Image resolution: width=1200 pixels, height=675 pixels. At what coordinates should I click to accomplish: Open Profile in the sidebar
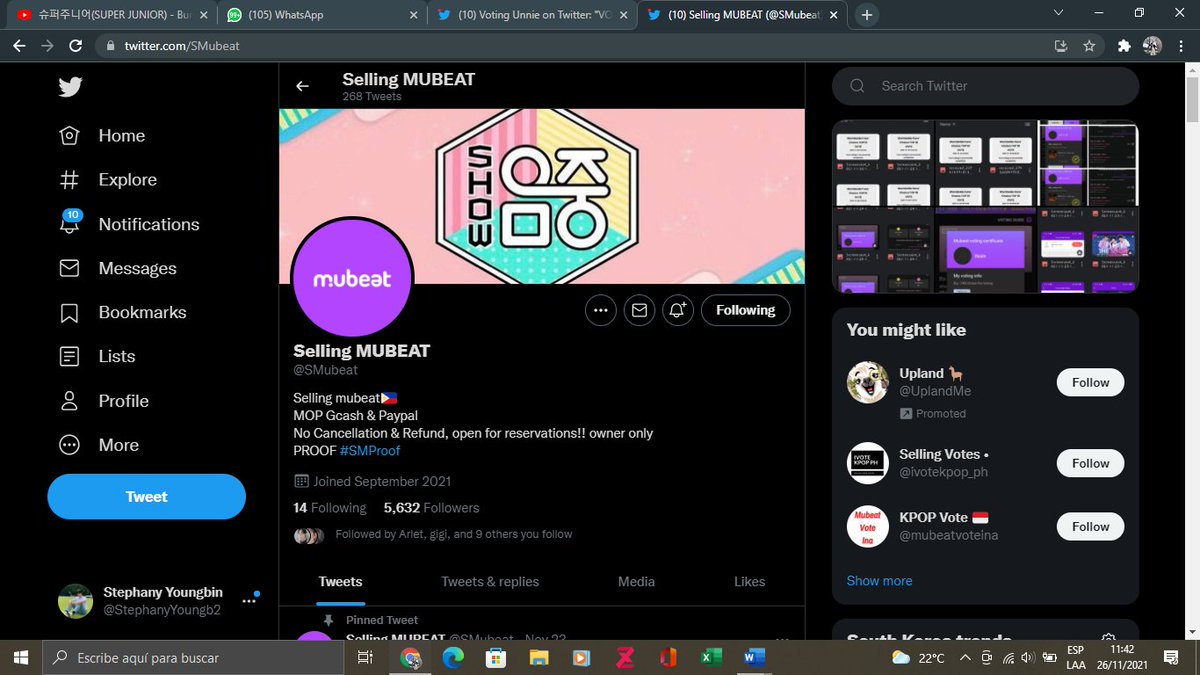(104, 401)
